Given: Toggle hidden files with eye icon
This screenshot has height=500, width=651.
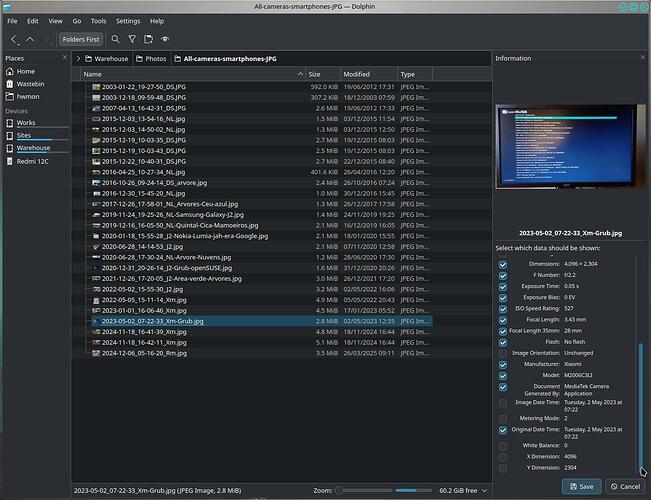Looking at the screenshot, I should (x=165, y=39).
